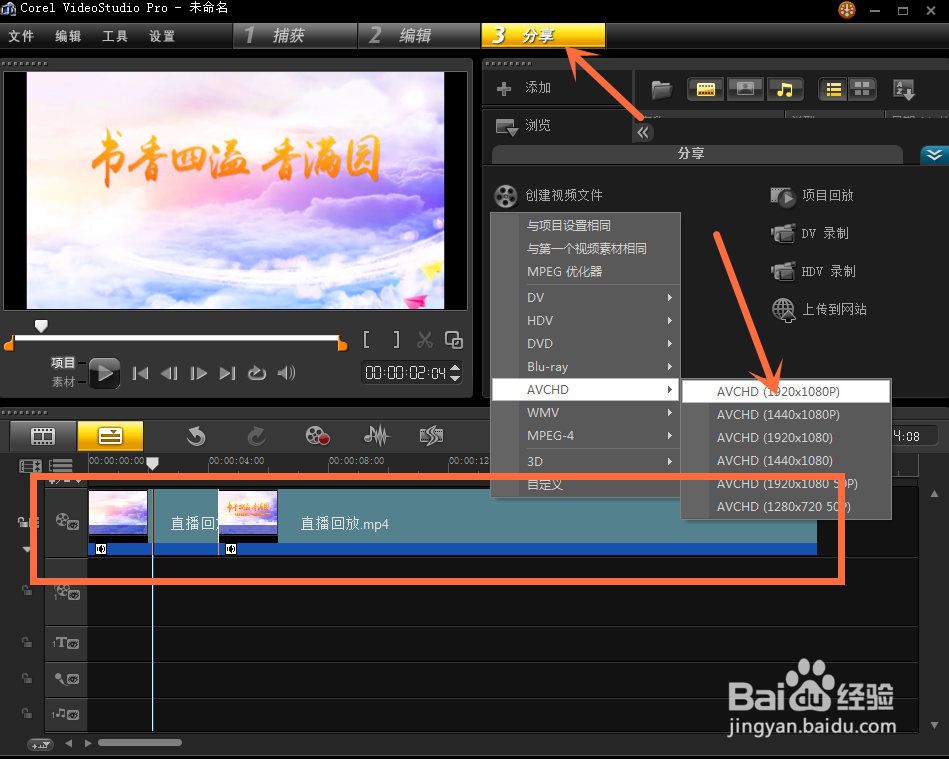
Task: Open the 文件 menu
Action: [21, 36]
